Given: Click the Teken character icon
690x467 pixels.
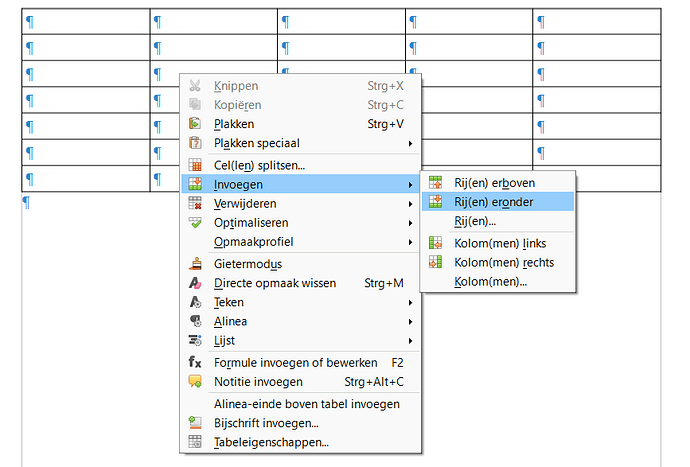Looking at the screenshot, I should 195,302.
